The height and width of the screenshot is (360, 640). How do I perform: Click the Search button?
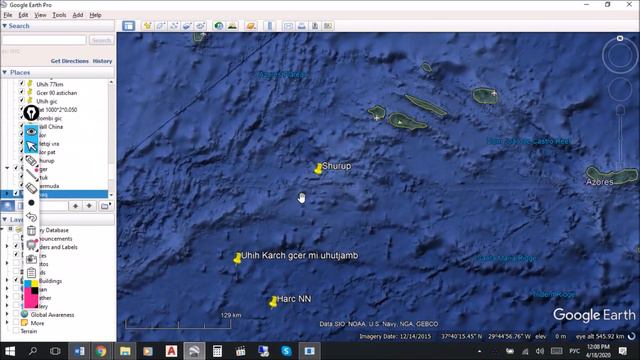[x=101, y=40]
